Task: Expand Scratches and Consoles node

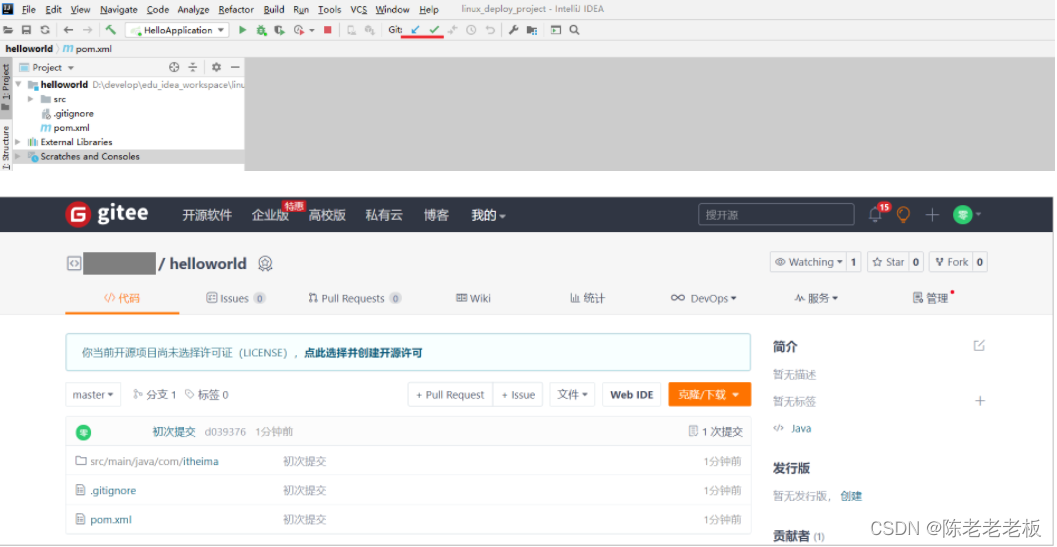Action: click(18, 156)
